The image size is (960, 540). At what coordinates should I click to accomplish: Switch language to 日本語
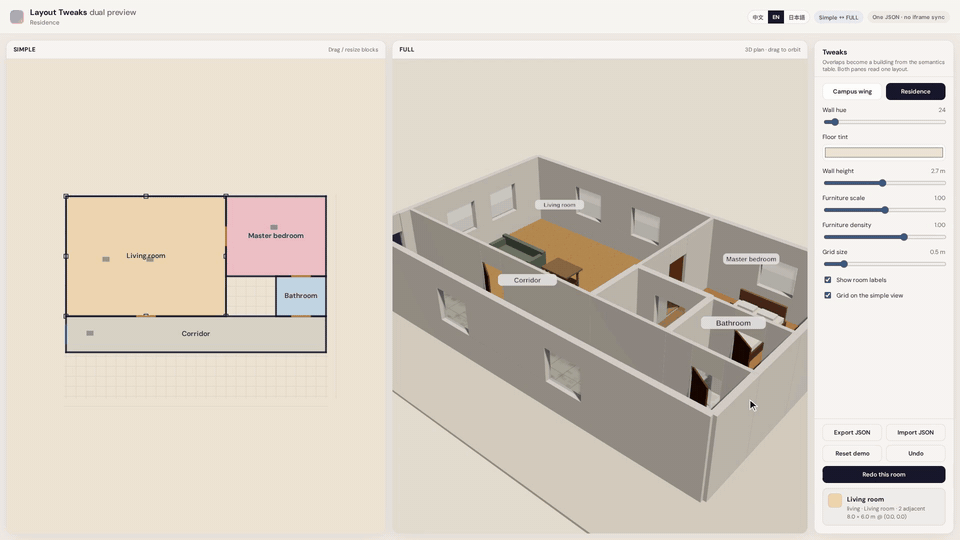[797, 17]
